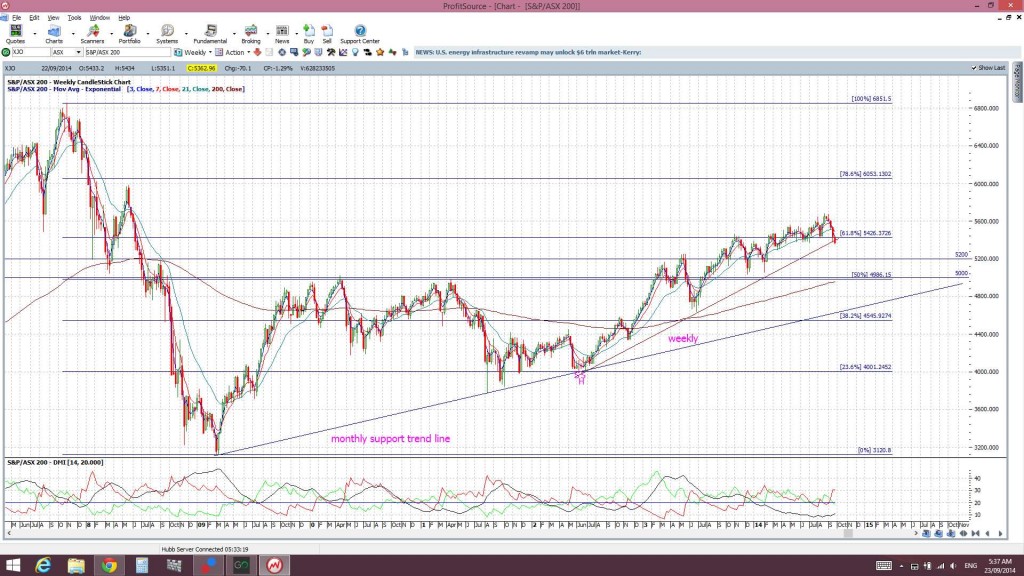Open the File menu
The height and width of the screenshot is (576, 1024).
pos(16,18)
